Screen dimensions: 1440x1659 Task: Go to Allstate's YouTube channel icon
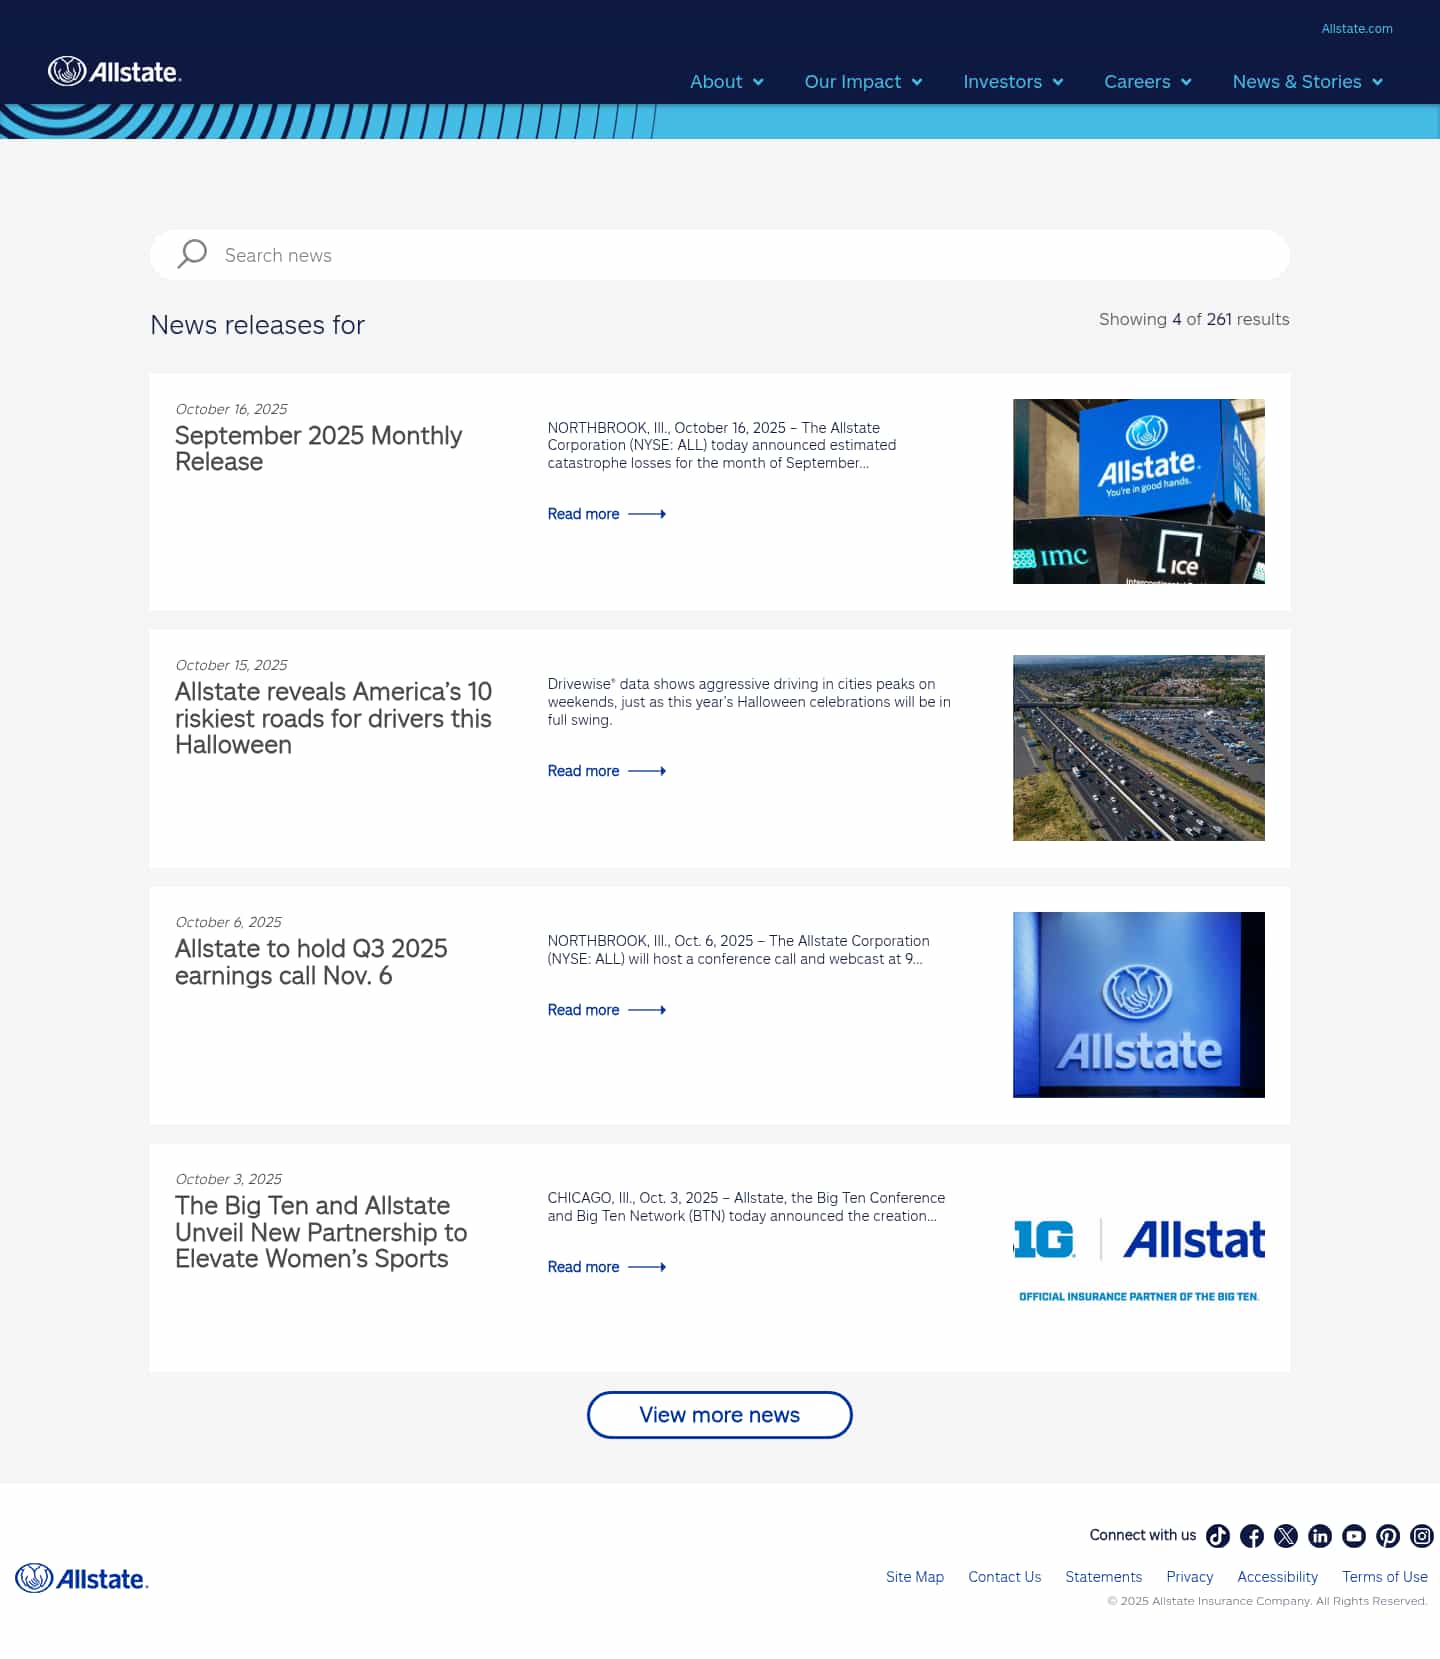click(x=1354, y=1536)
